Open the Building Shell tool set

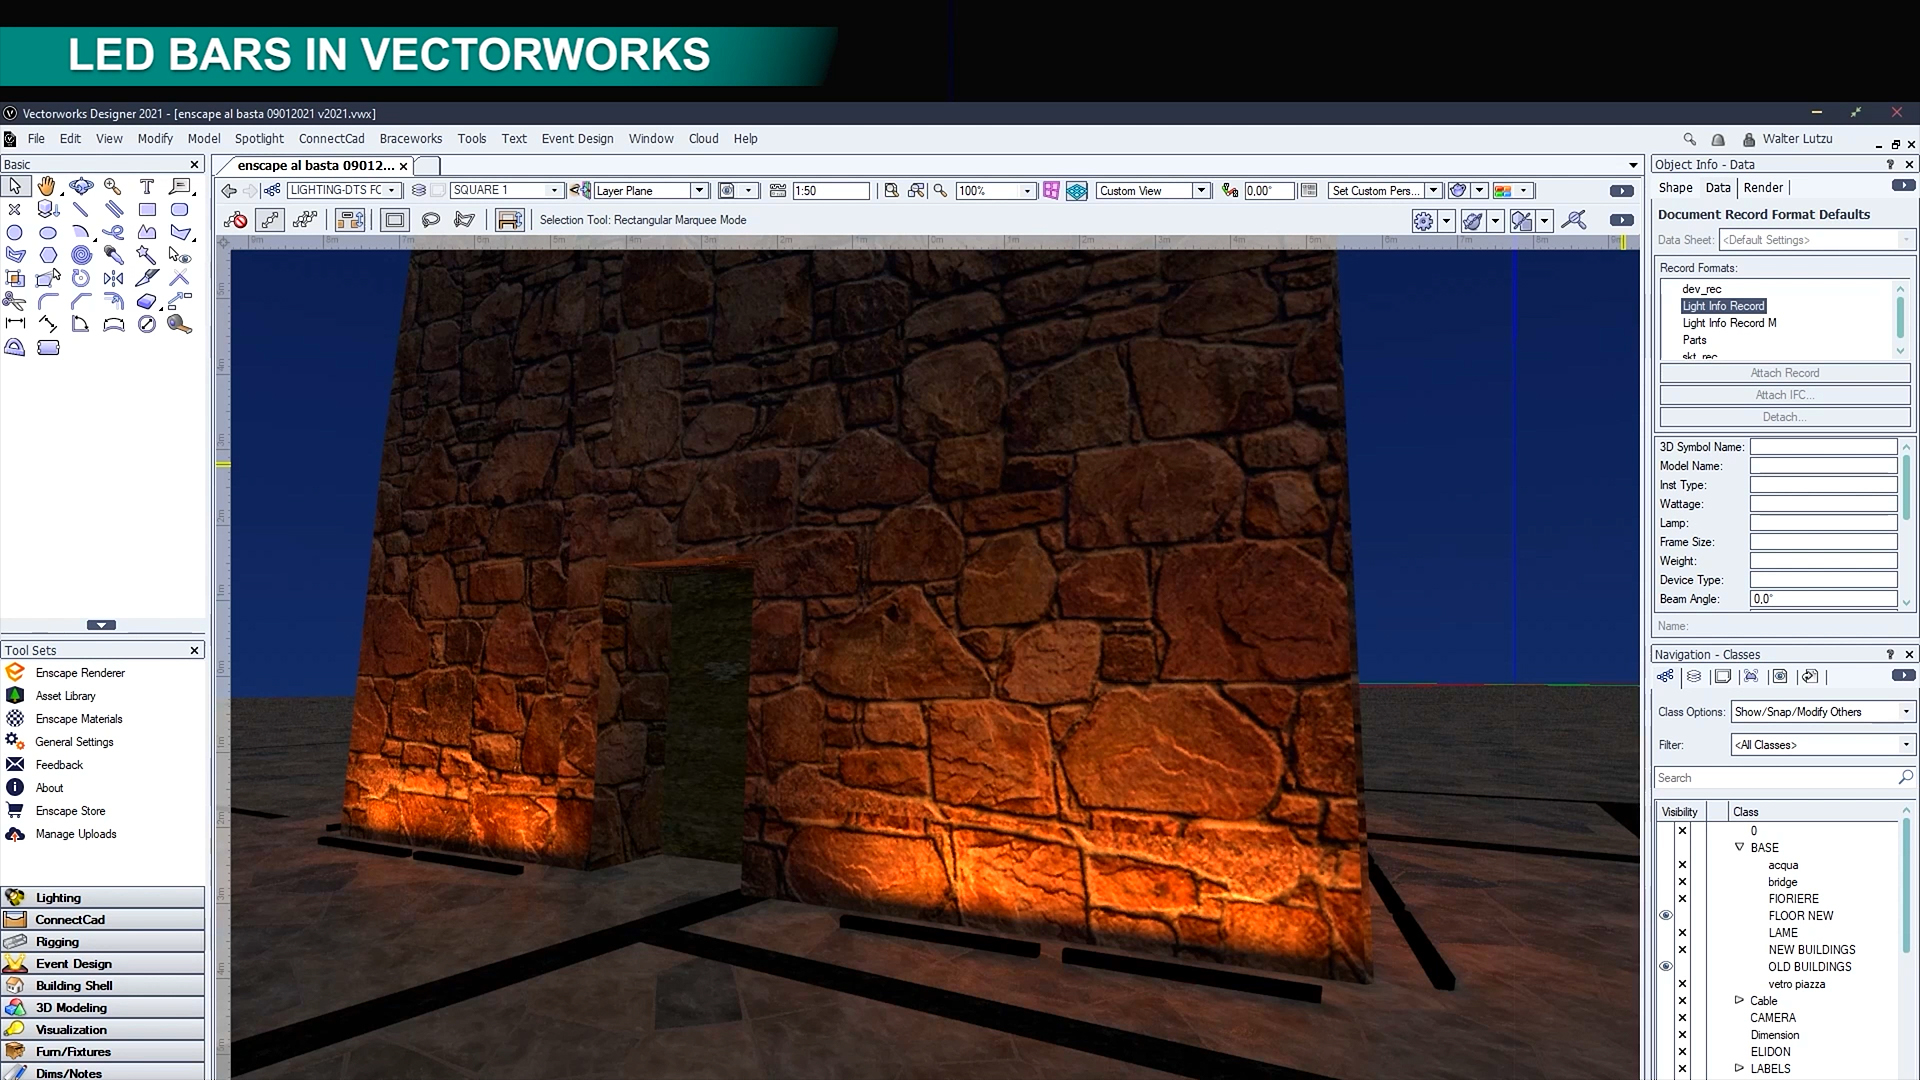pyautogui.click(x=103, y=985)
